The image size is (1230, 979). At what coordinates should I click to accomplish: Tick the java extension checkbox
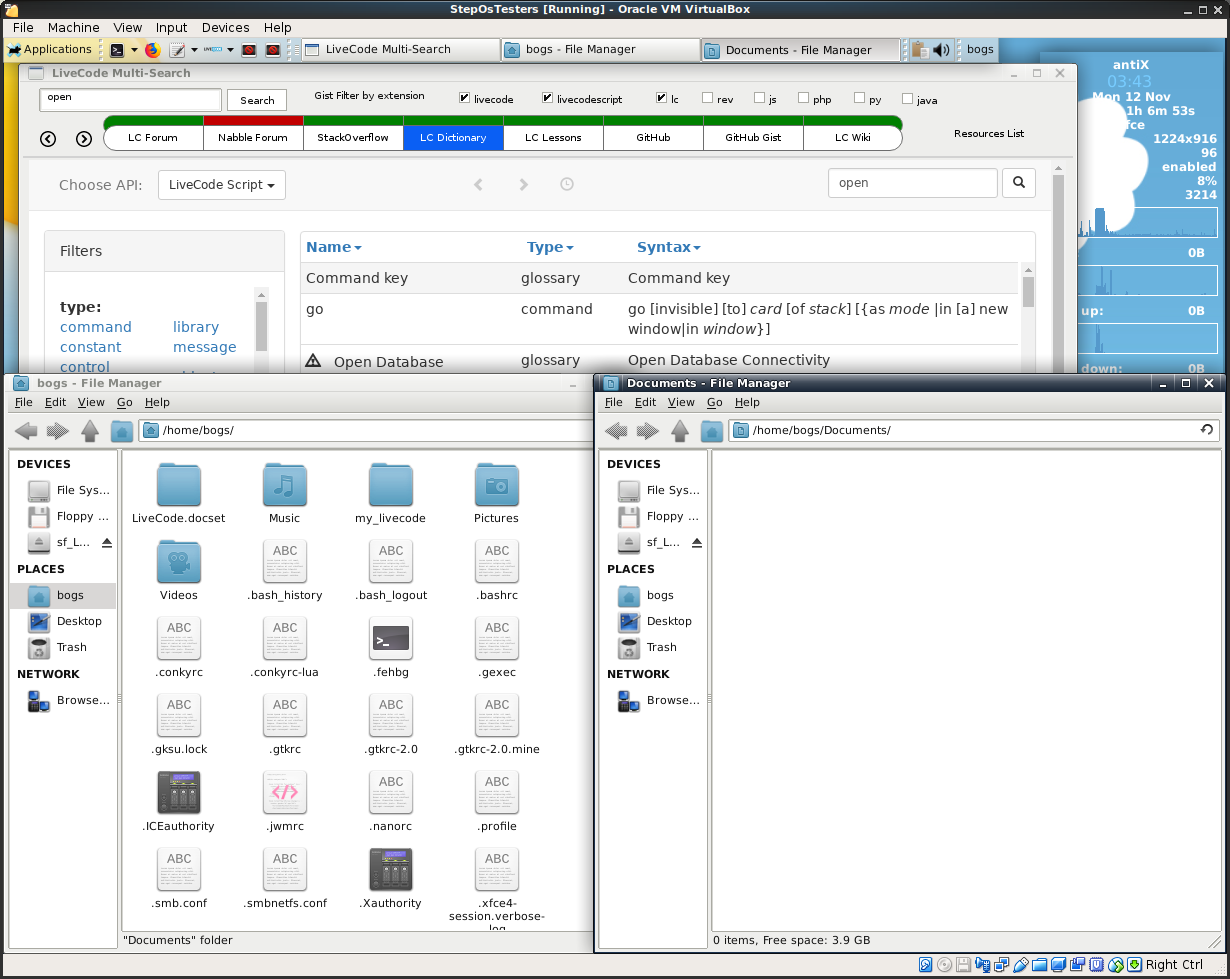coord(908,99)
